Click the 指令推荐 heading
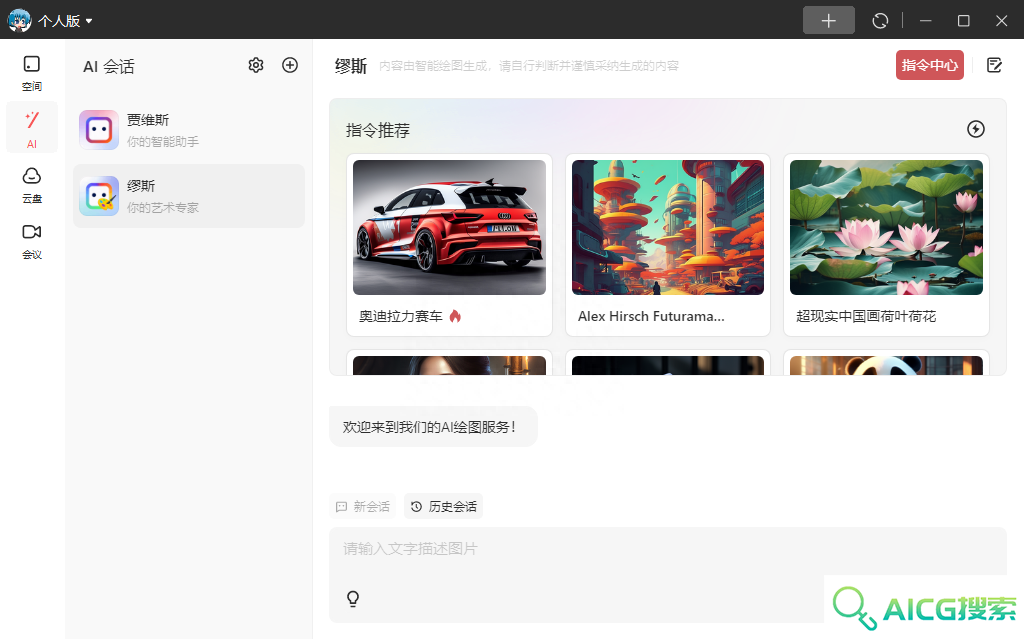The width and height of the screenshot is (1024, 640). point(377,131)
